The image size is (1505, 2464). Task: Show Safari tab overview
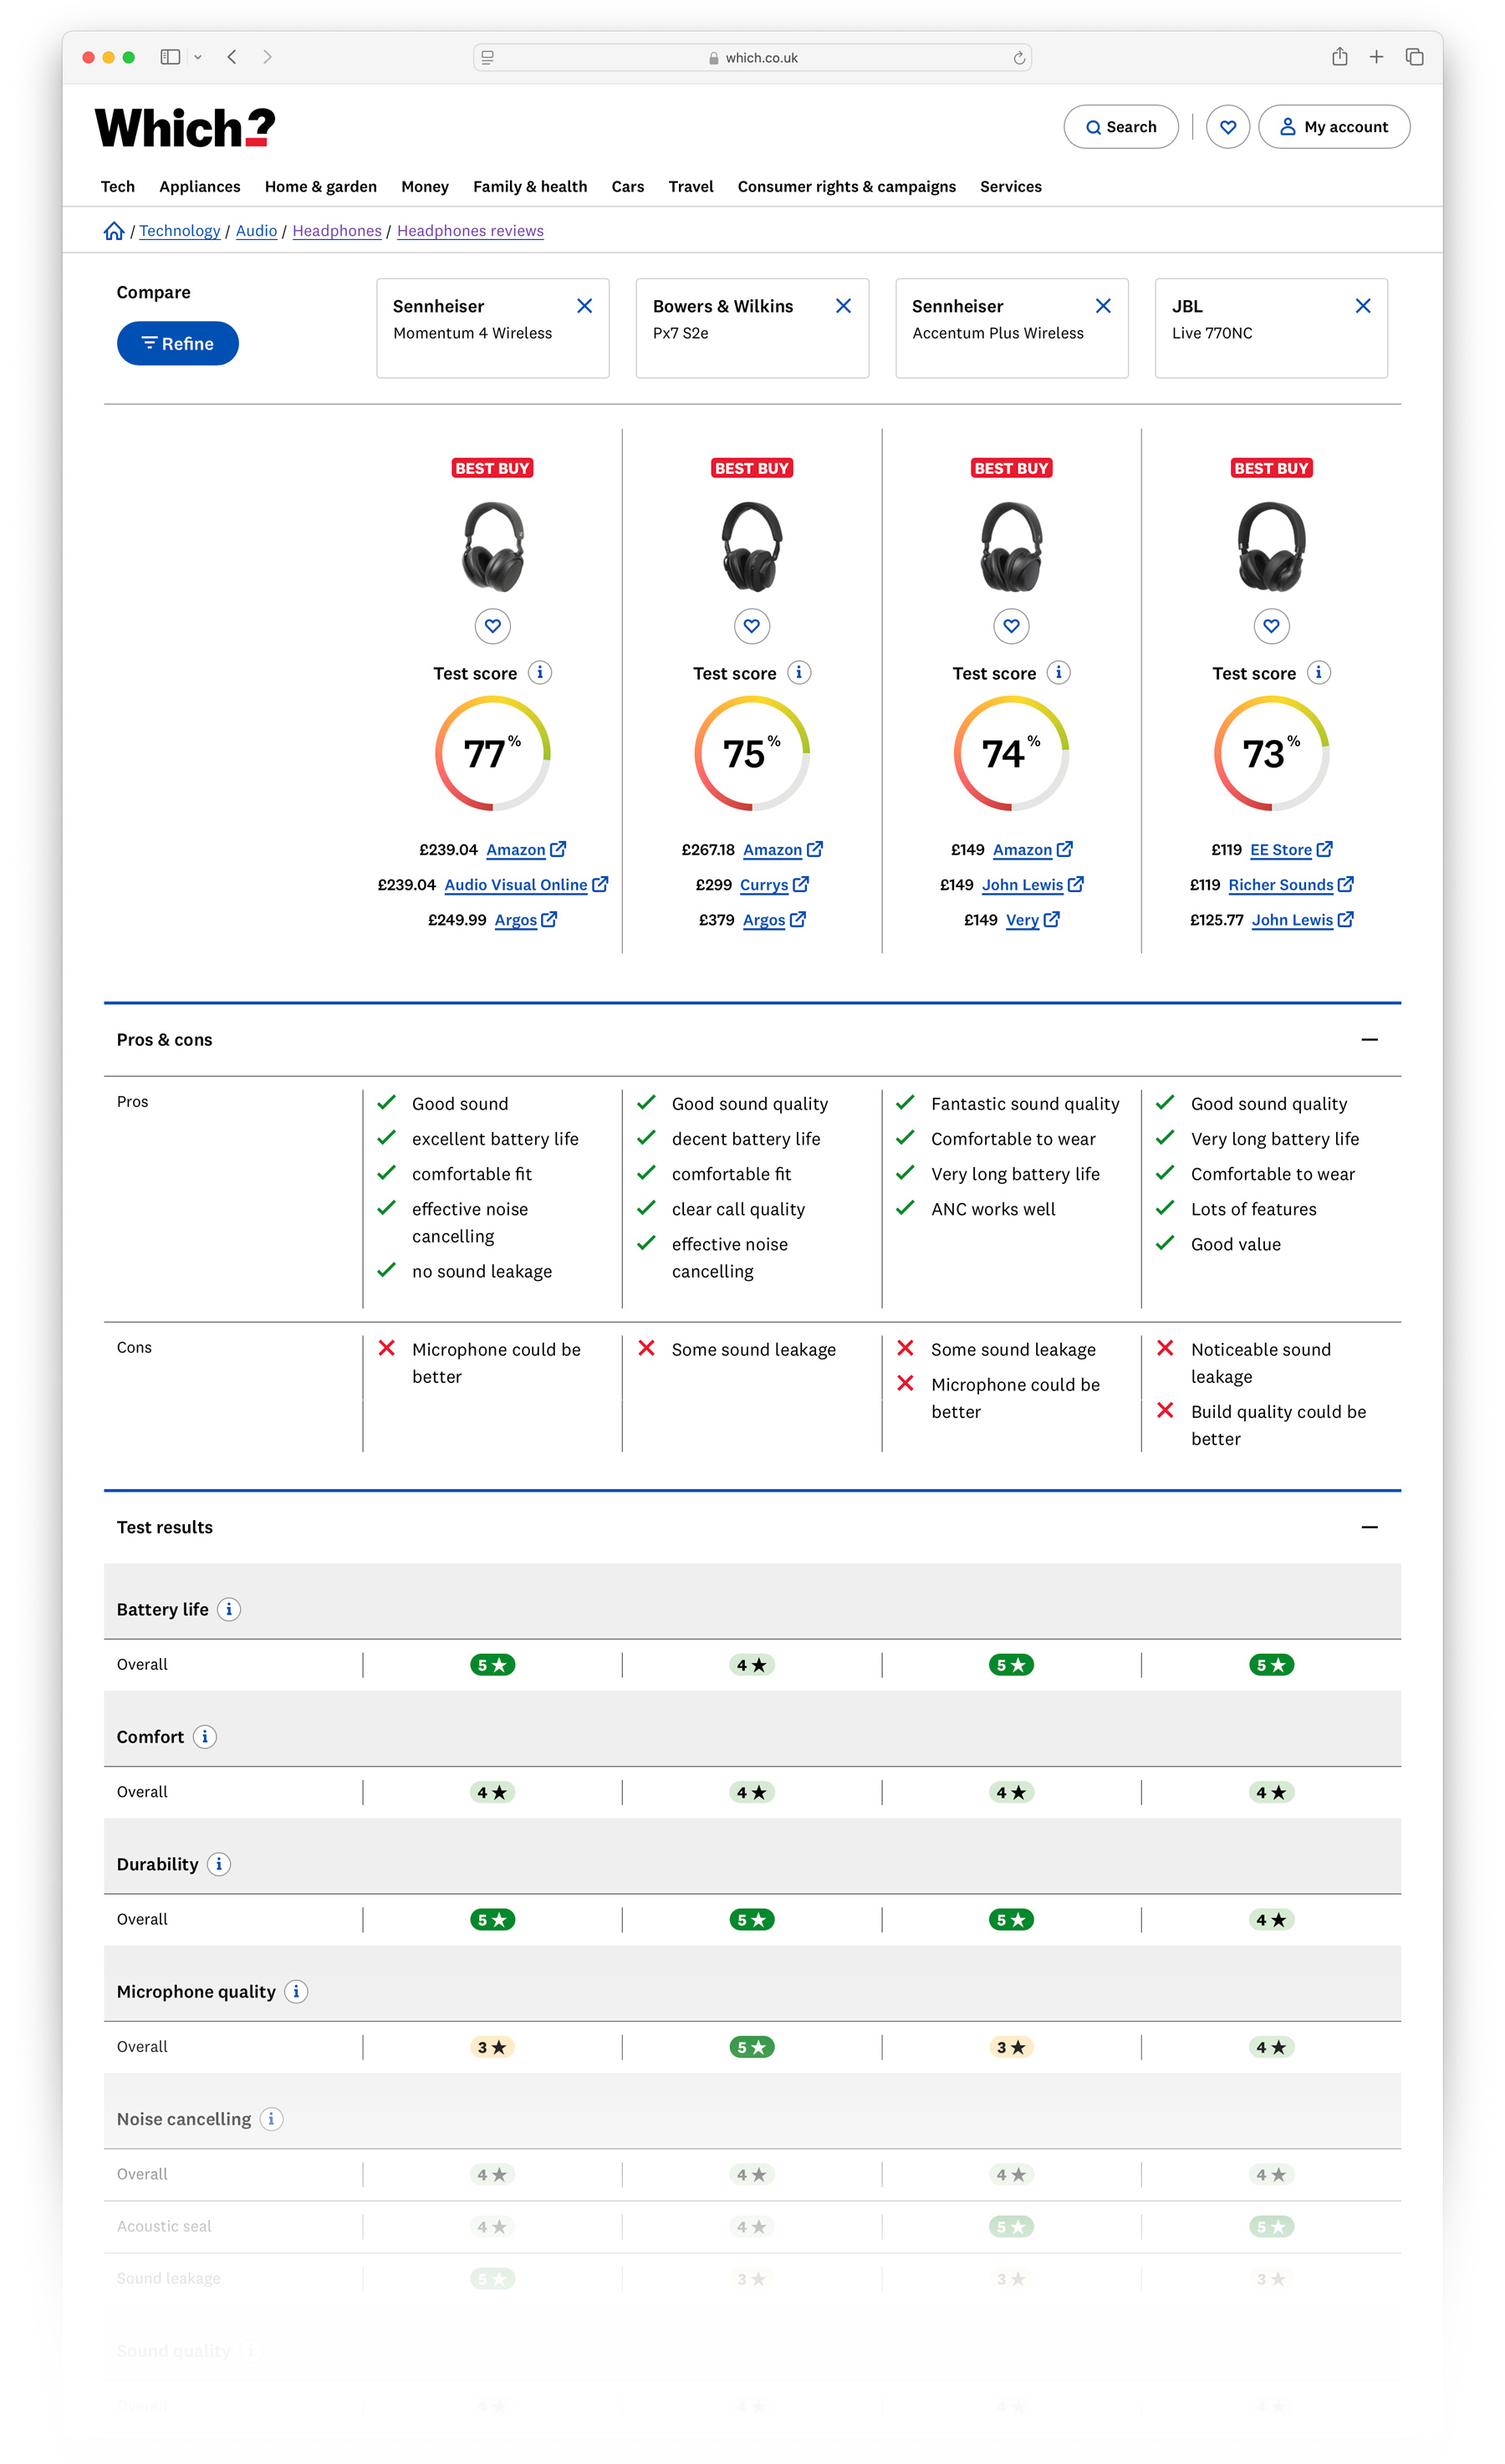pos(1415,57)
